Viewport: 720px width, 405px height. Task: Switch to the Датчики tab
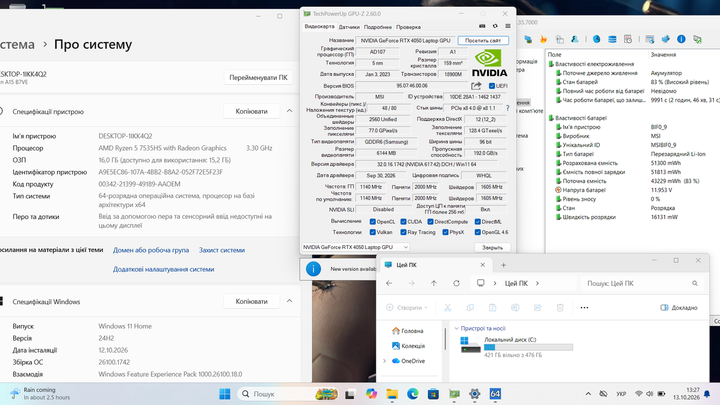coord(349,27)
